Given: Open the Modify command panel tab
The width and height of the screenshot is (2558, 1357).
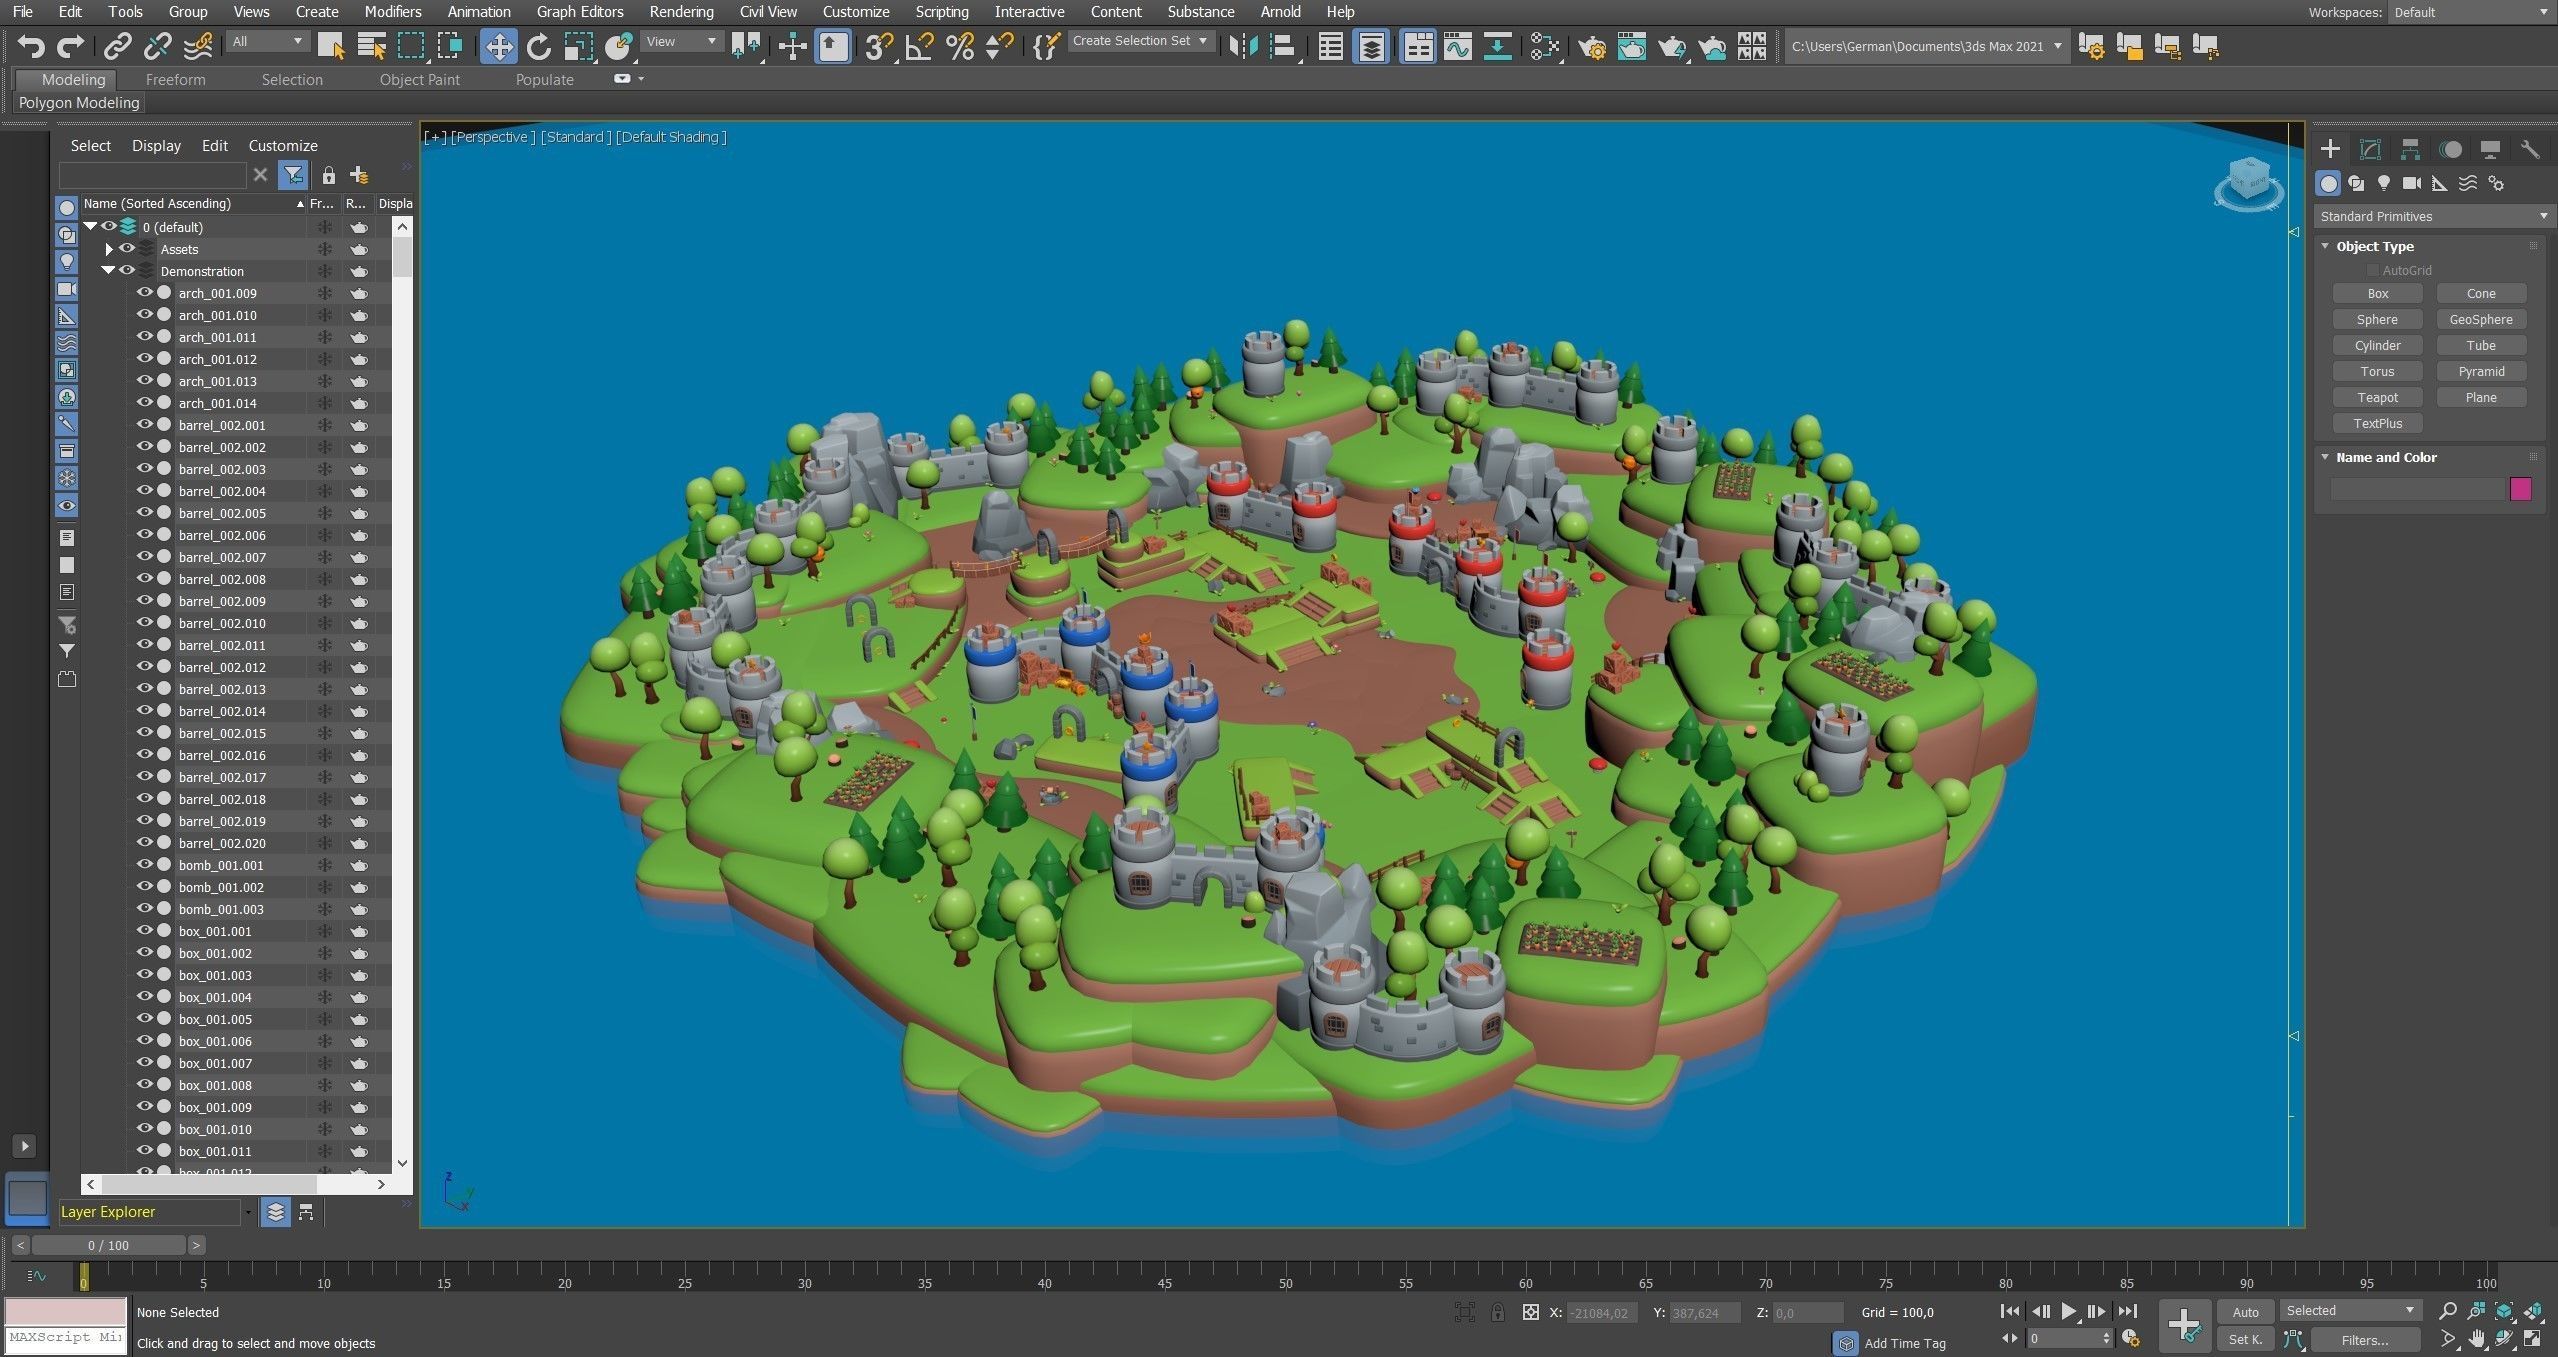Looking at the screenshot, I should (x=2370, y=149).
